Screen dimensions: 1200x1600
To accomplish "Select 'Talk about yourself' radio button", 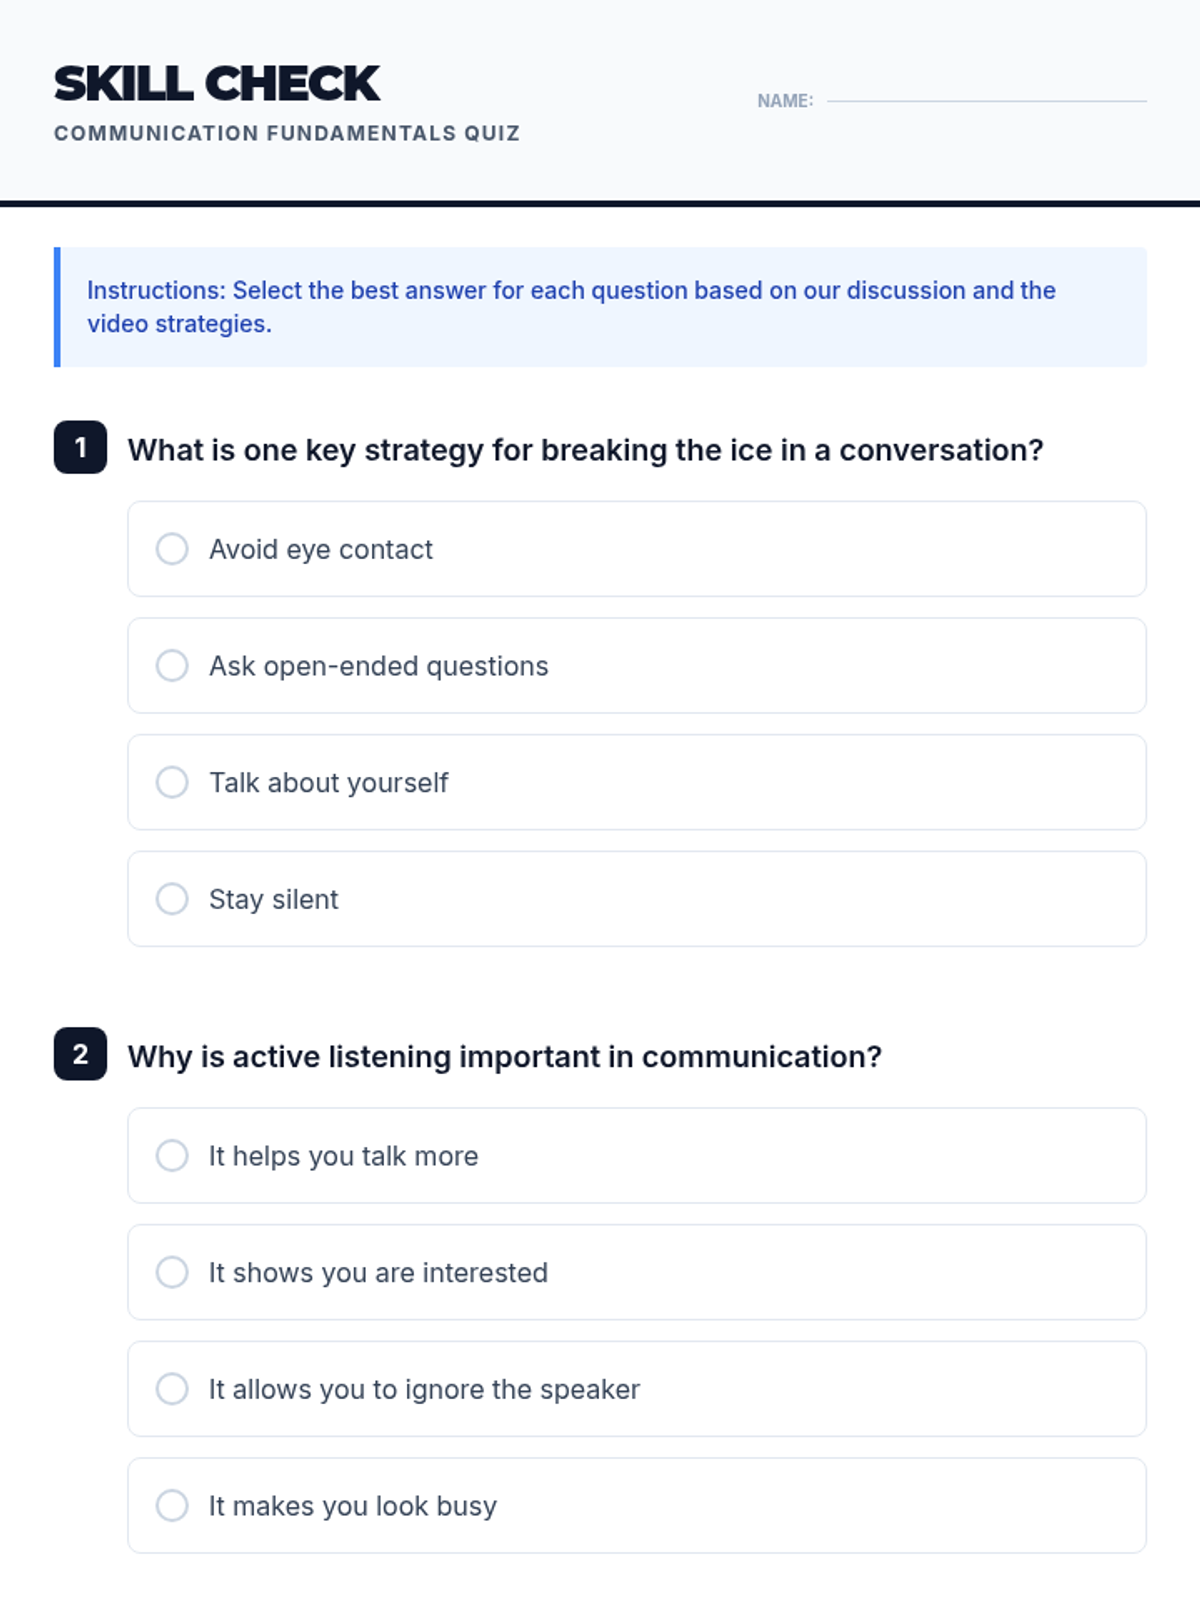I will (x=172, y=782).
